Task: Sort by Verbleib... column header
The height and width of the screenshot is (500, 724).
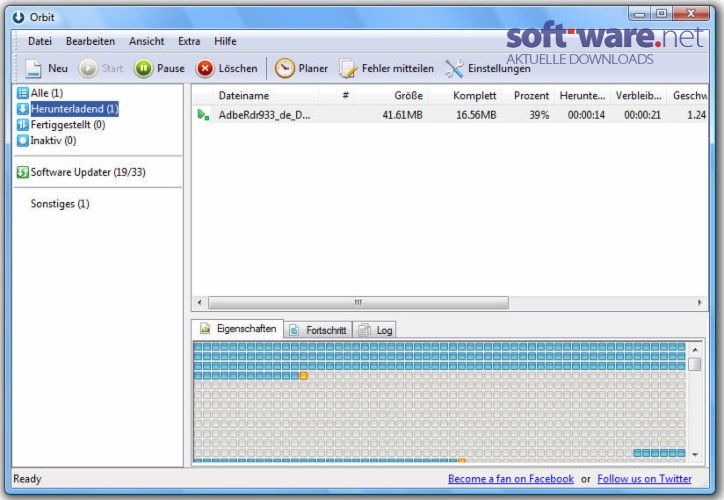Action: [x=639, y=96]
